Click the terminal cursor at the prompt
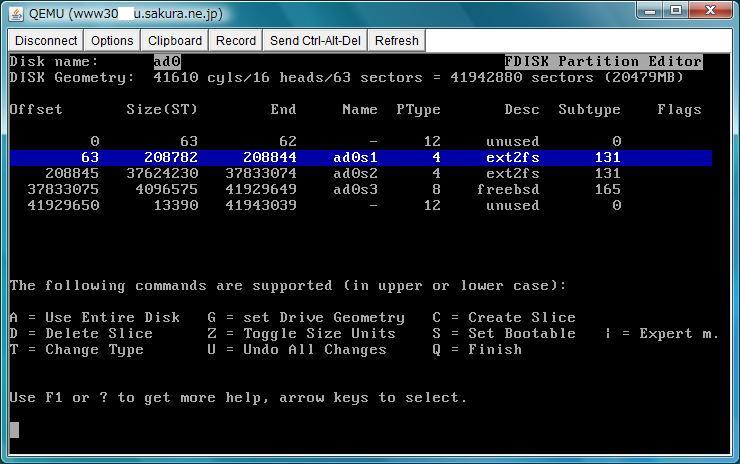The width and height of the screenshot is (740, 464). coord(14,430)
